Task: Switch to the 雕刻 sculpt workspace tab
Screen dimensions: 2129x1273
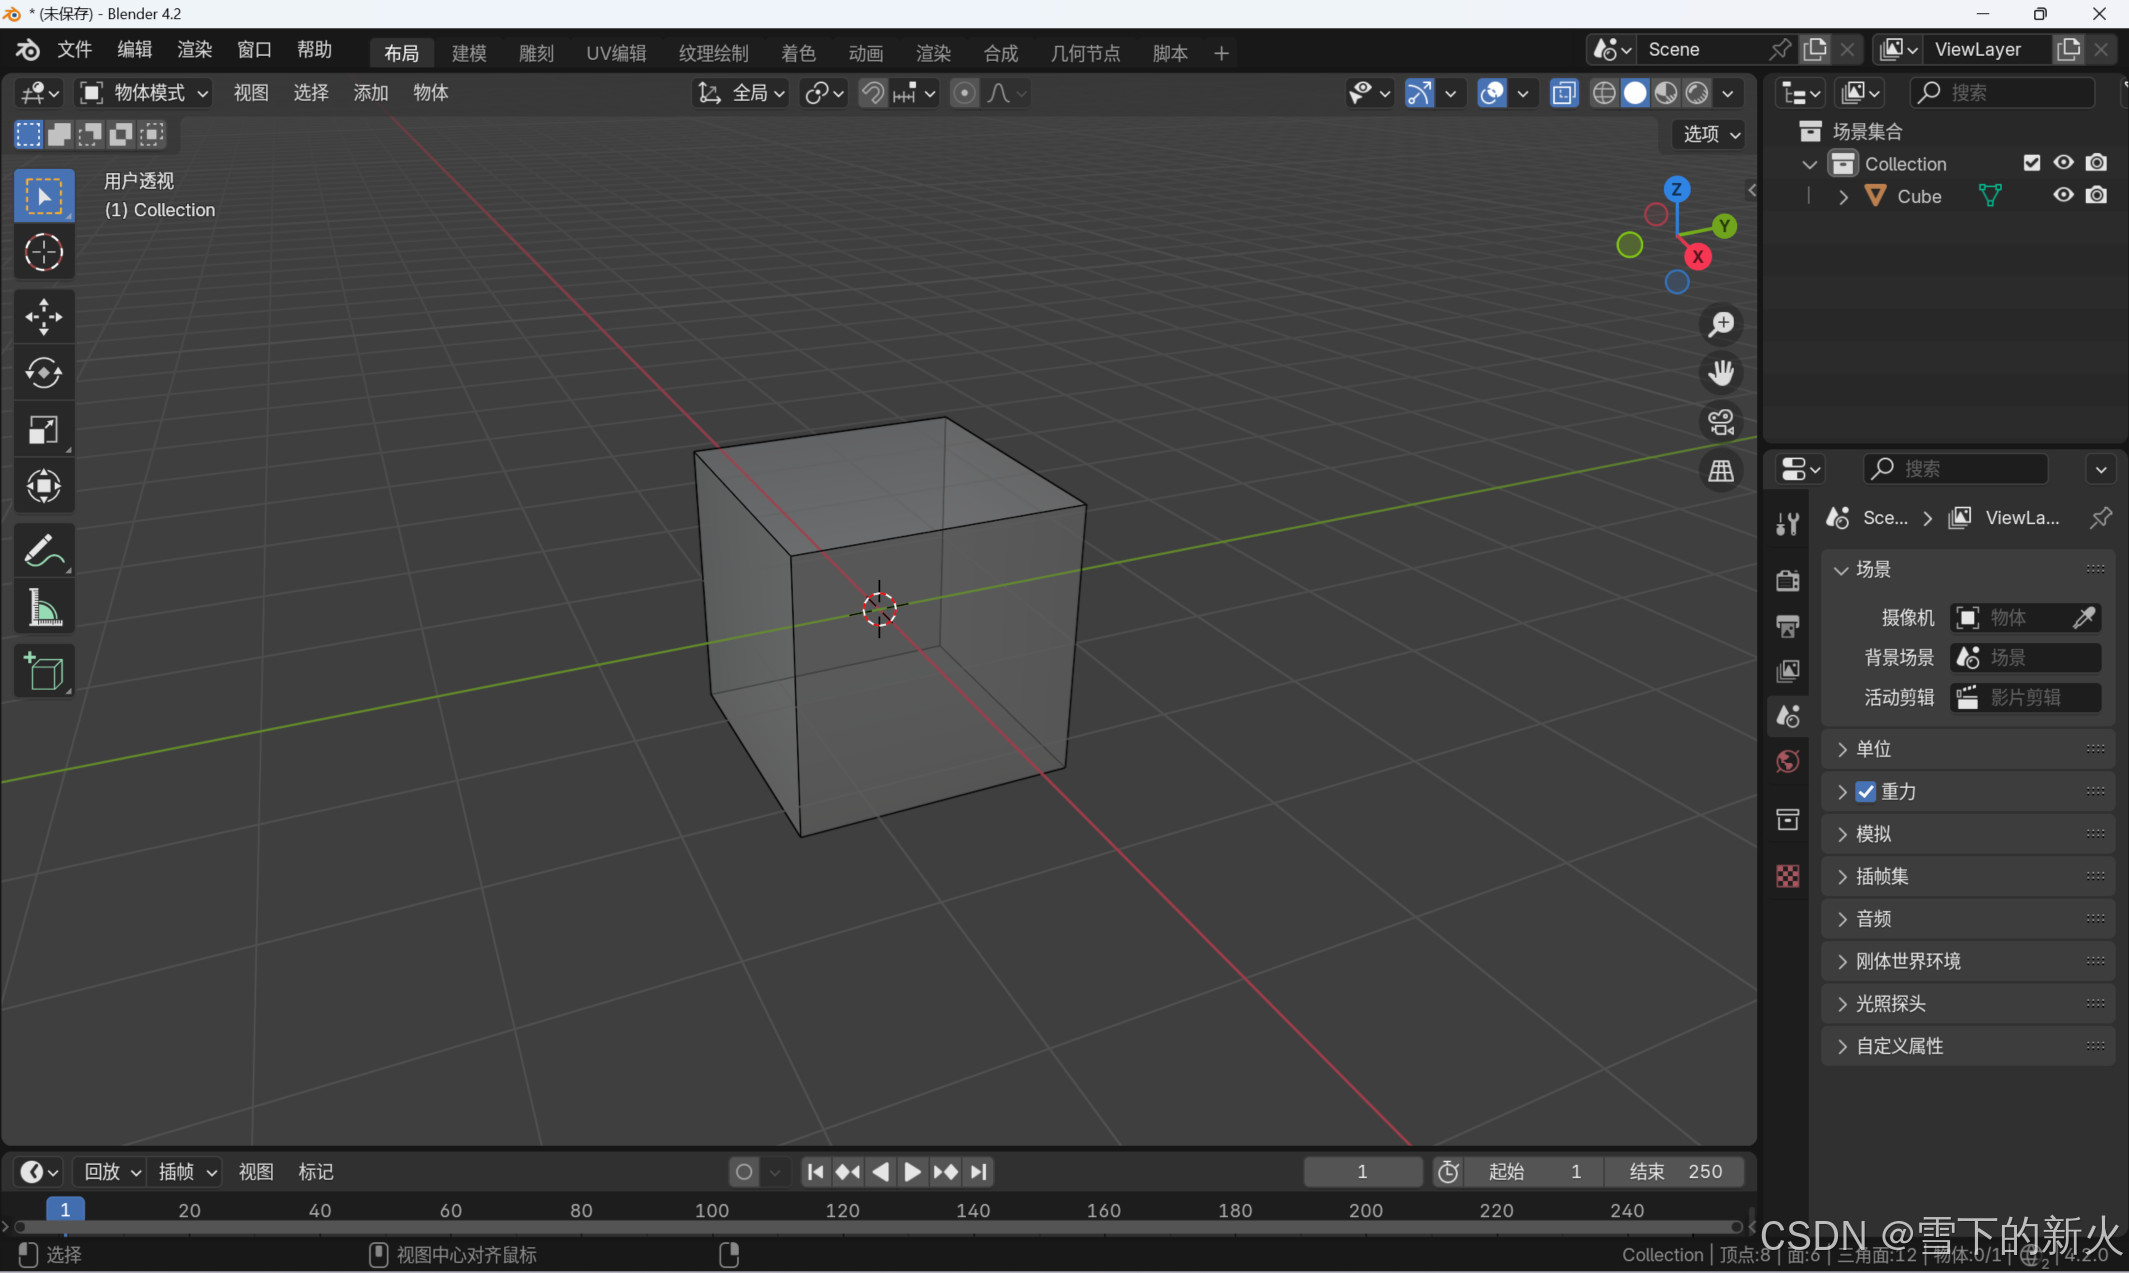Action: pyautogui.click(x=536, y=53)
